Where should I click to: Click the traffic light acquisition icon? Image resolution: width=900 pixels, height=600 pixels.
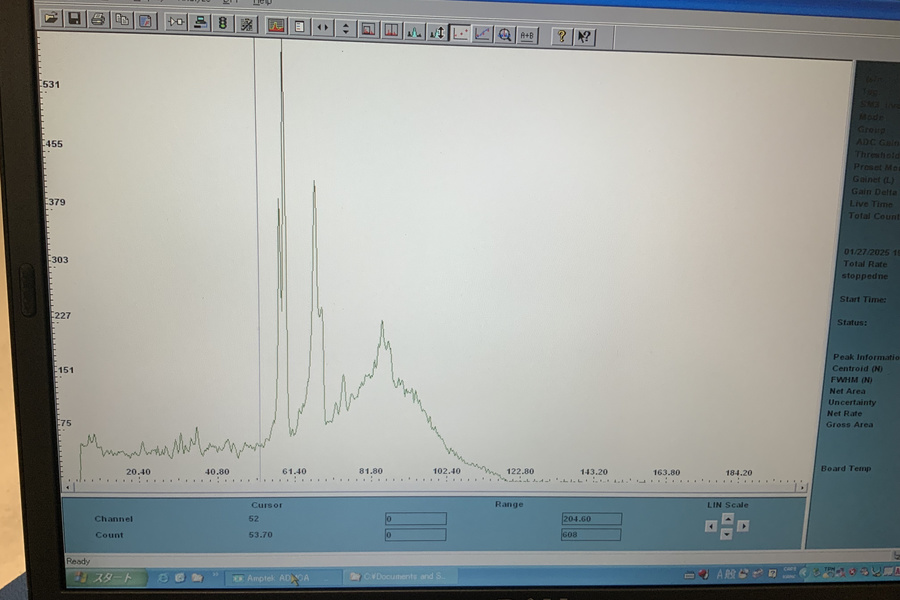coord(222,23)
